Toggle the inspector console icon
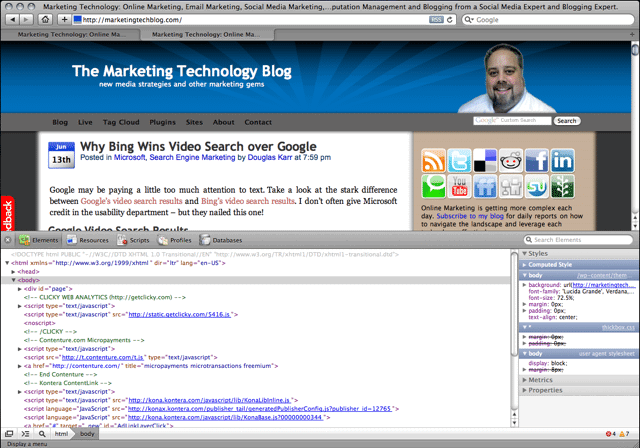Image resolution: width=640 pixels, height=448 pixels. [x=25, y=434]
